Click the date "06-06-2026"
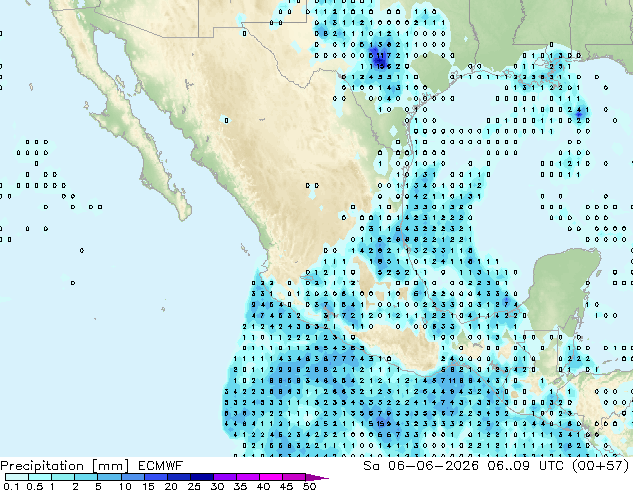 point(433,466)
